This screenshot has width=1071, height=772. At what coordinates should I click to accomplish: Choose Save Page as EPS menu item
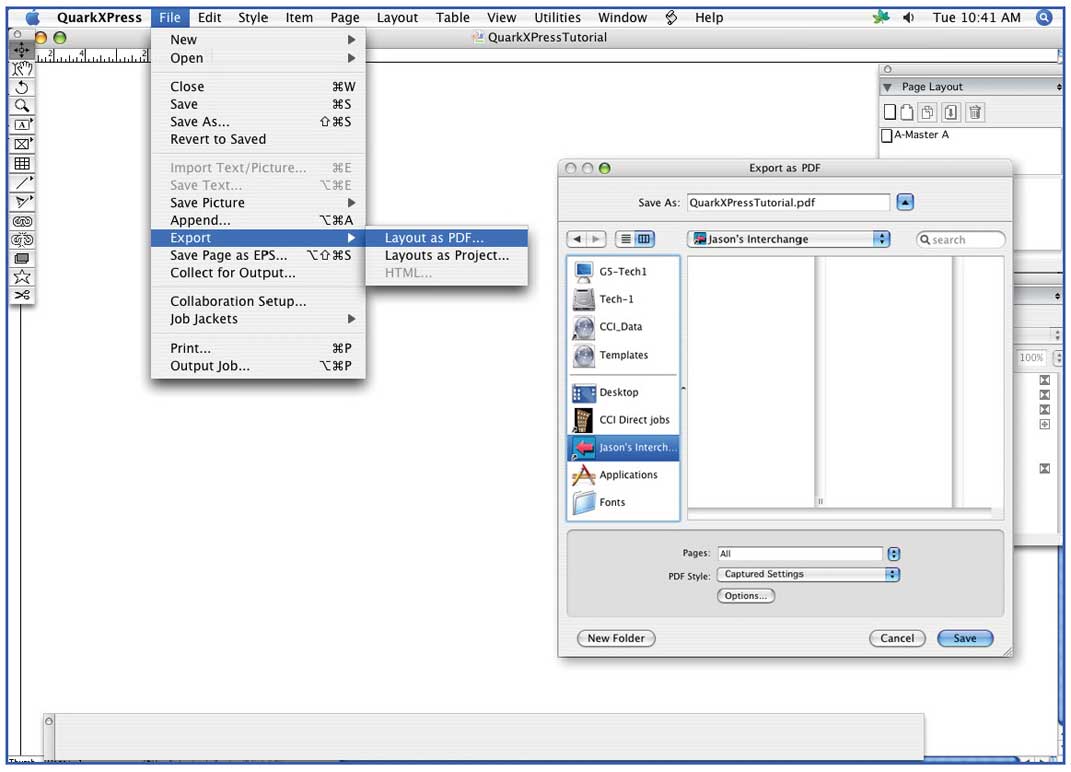[x=258, y=256]
